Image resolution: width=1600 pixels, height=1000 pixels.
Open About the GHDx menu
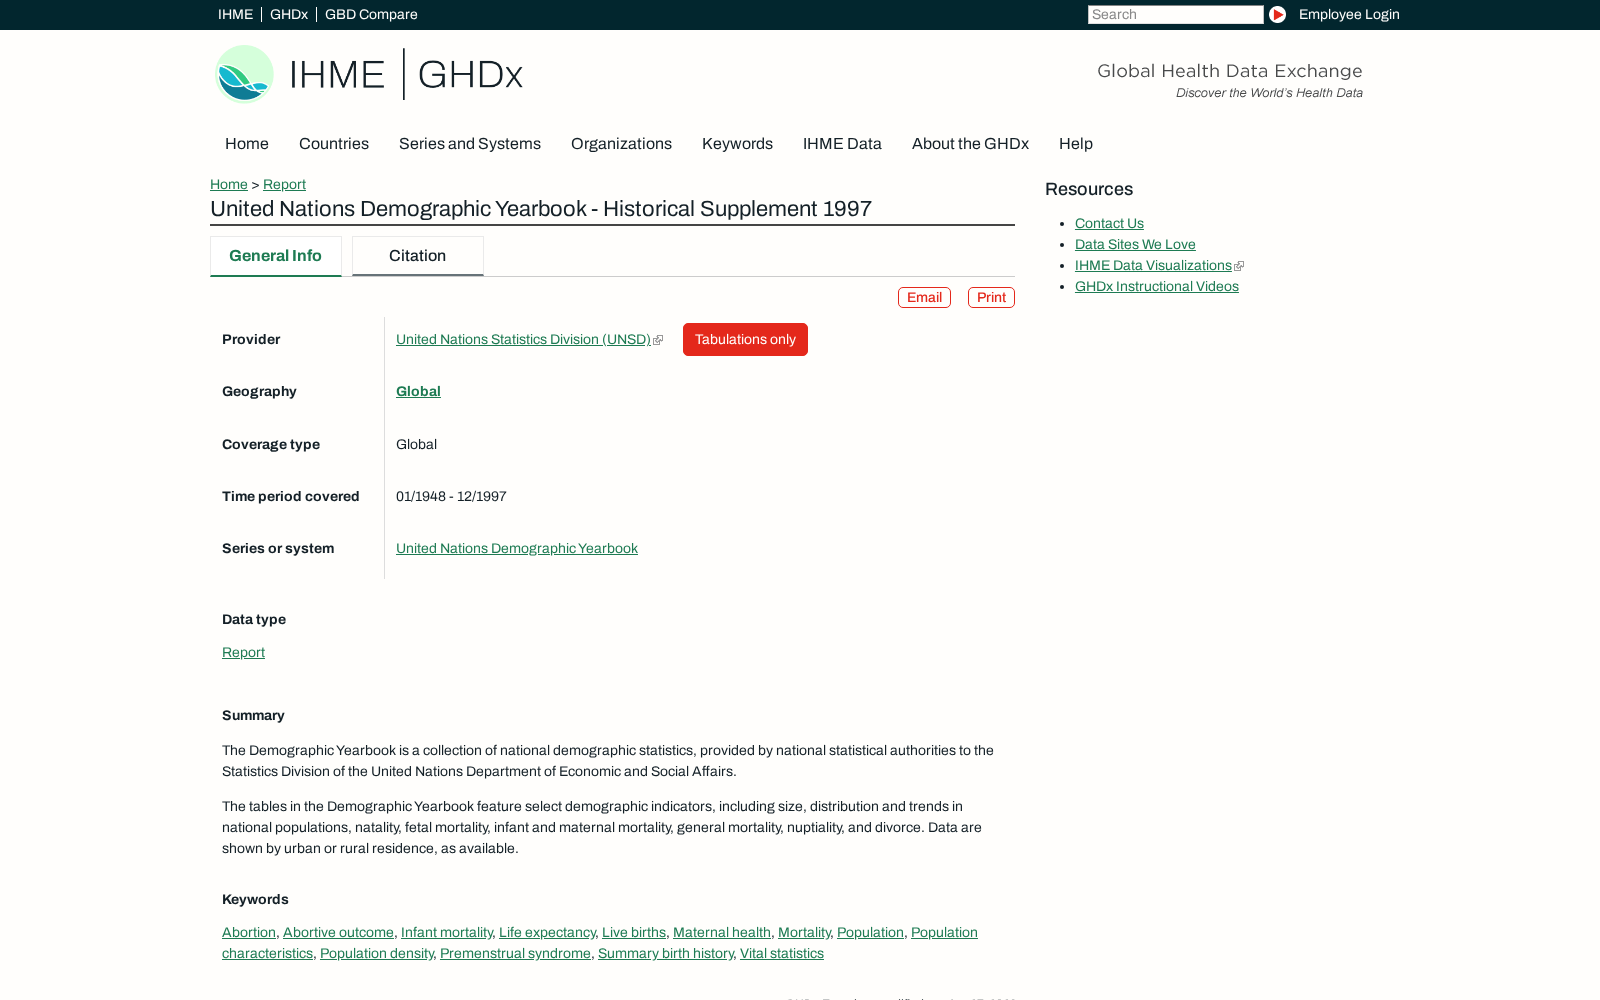(x=970, y=144)
